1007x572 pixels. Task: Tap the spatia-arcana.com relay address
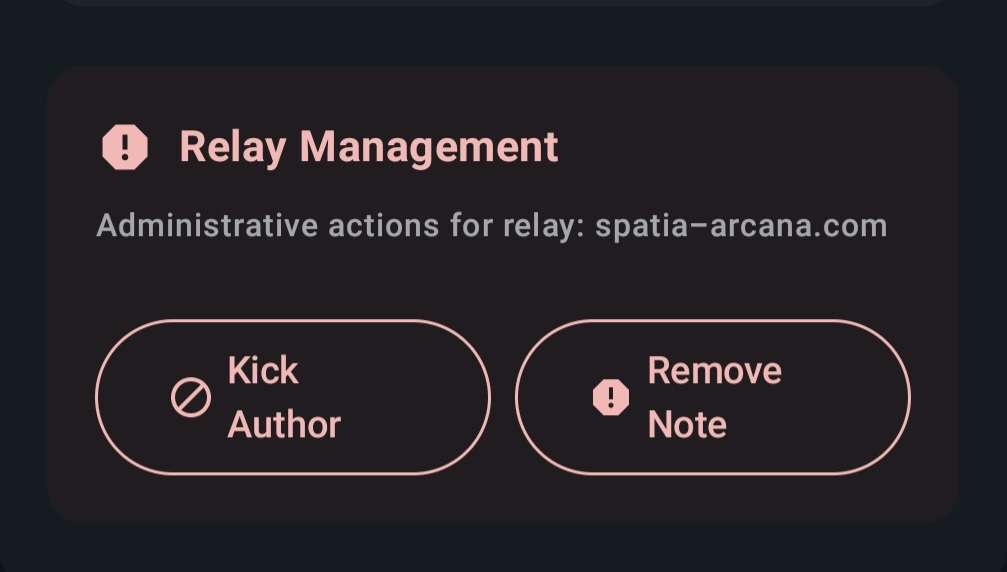point(741,226)
